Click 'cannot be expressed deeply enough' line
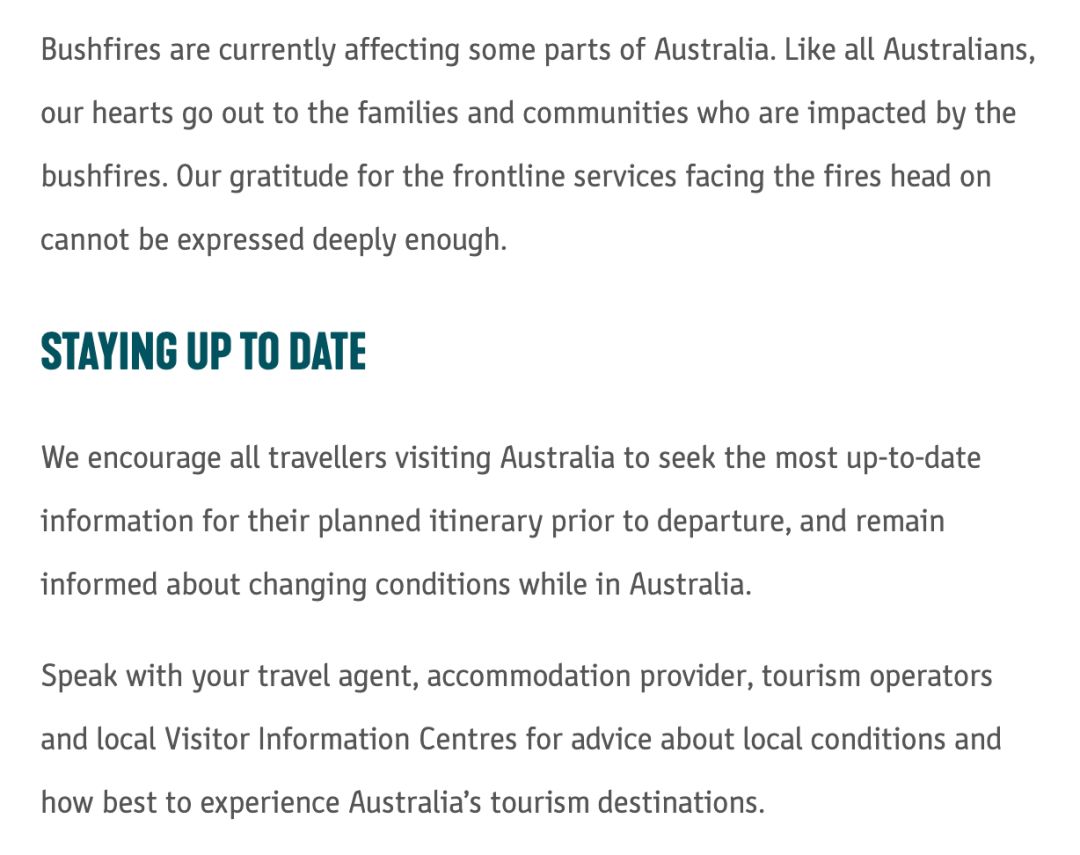The image size is (1080, 855). (273, 240)
